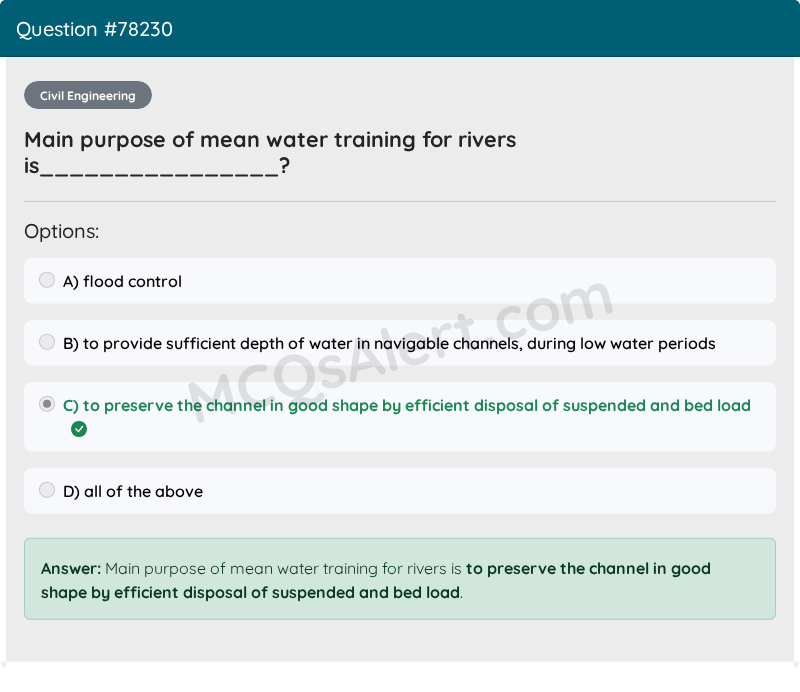Choose option C about preserving channel shape
Image resolution: width=800 pixels, height=692 pixels.
(x=407, y=406)
